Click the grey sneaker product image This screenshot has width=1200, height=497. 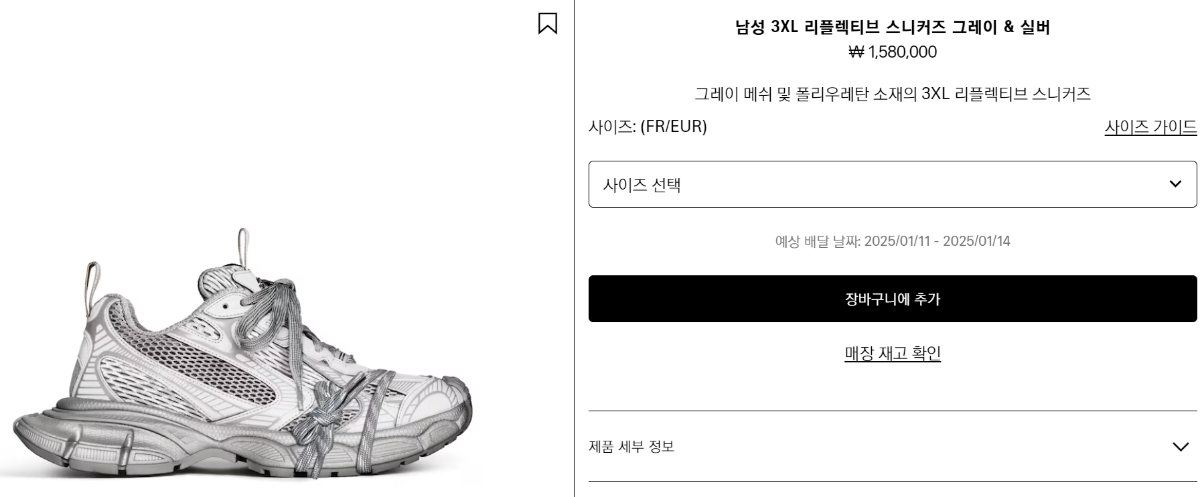coord(240,370)
